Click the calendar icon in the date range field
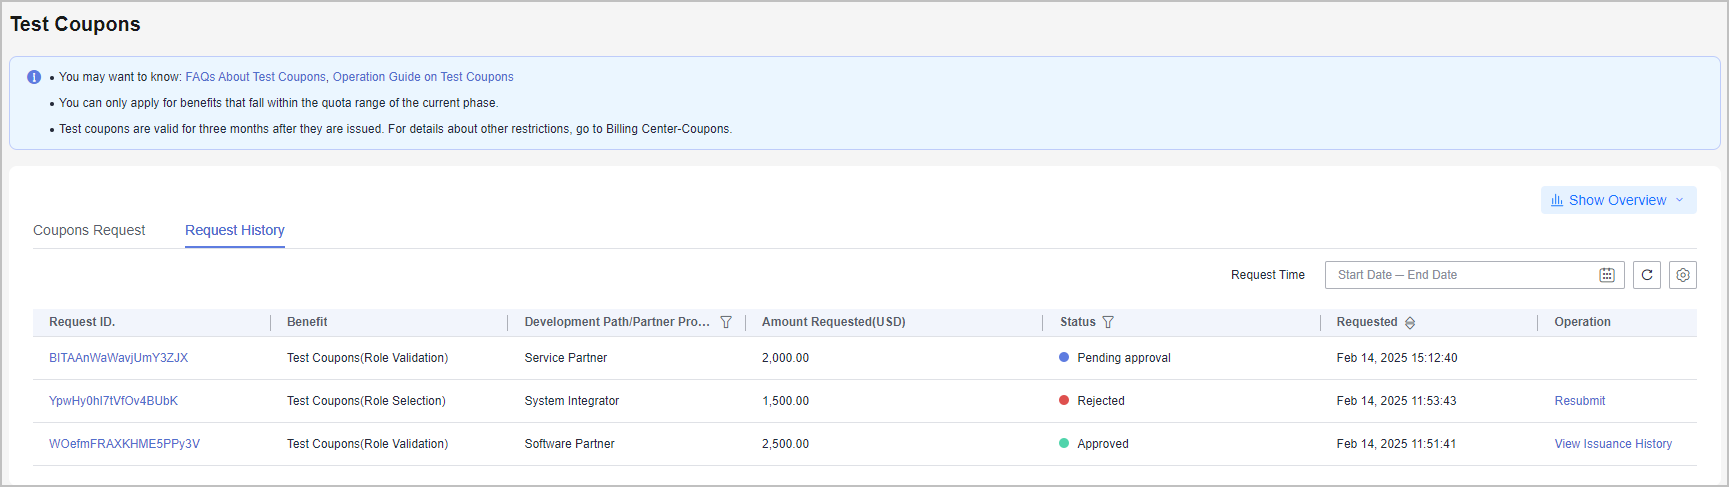Viewport: 1729px width, 487px height. 1607,275
